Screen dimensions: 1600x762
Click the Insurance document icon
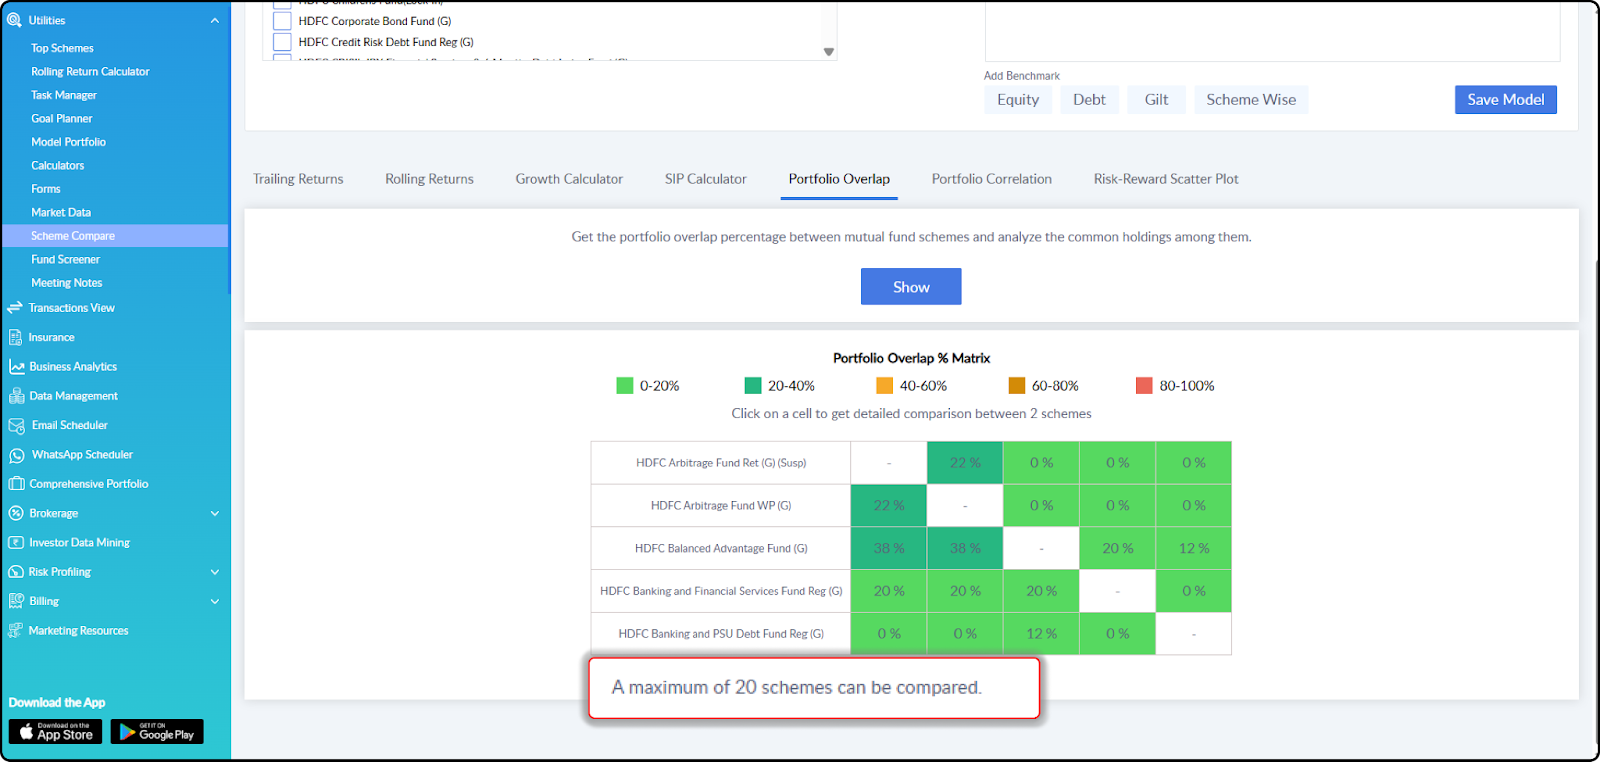pyautogui.click(x=16, y=338)
